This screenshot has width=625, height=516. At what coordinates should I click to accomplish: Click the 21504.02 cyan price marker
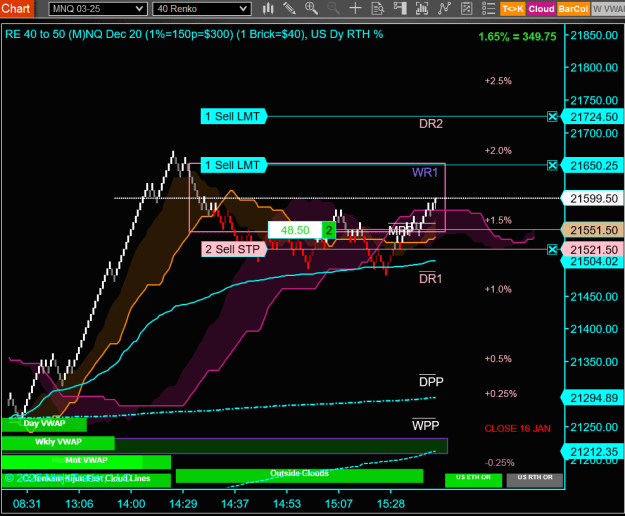click(x=592, y=262)
